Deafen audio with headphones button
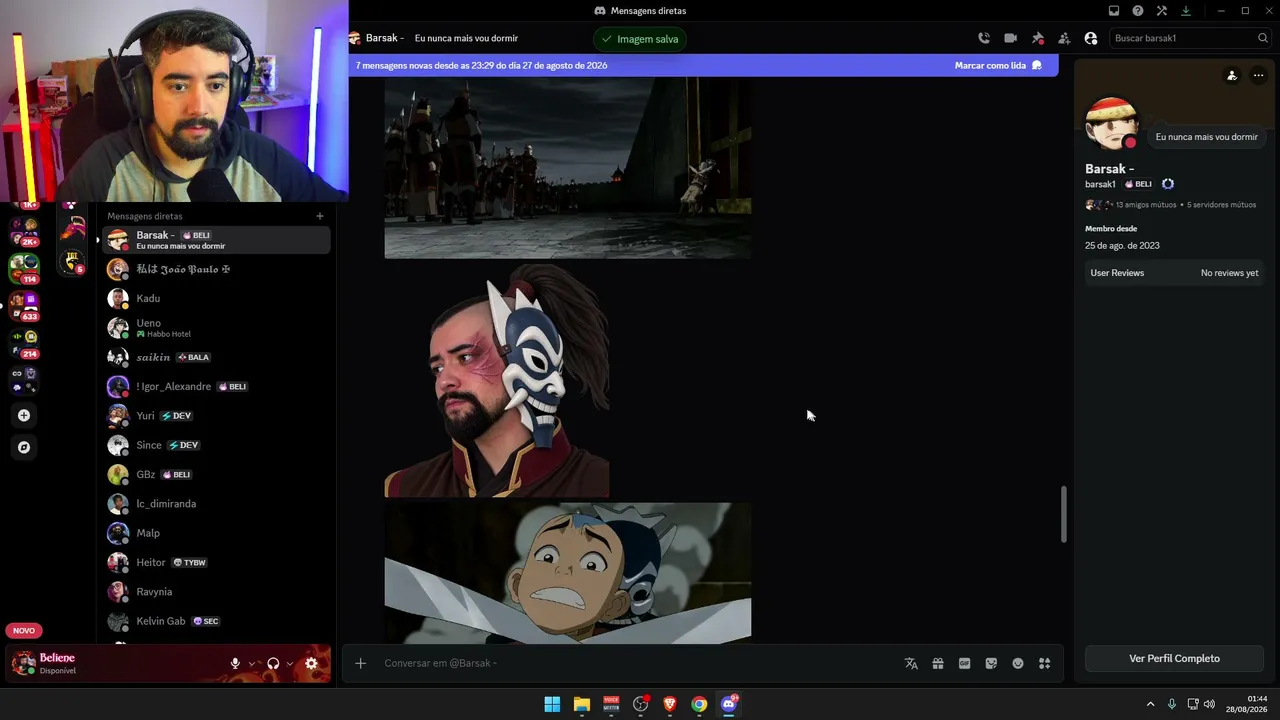 point(273,663)
